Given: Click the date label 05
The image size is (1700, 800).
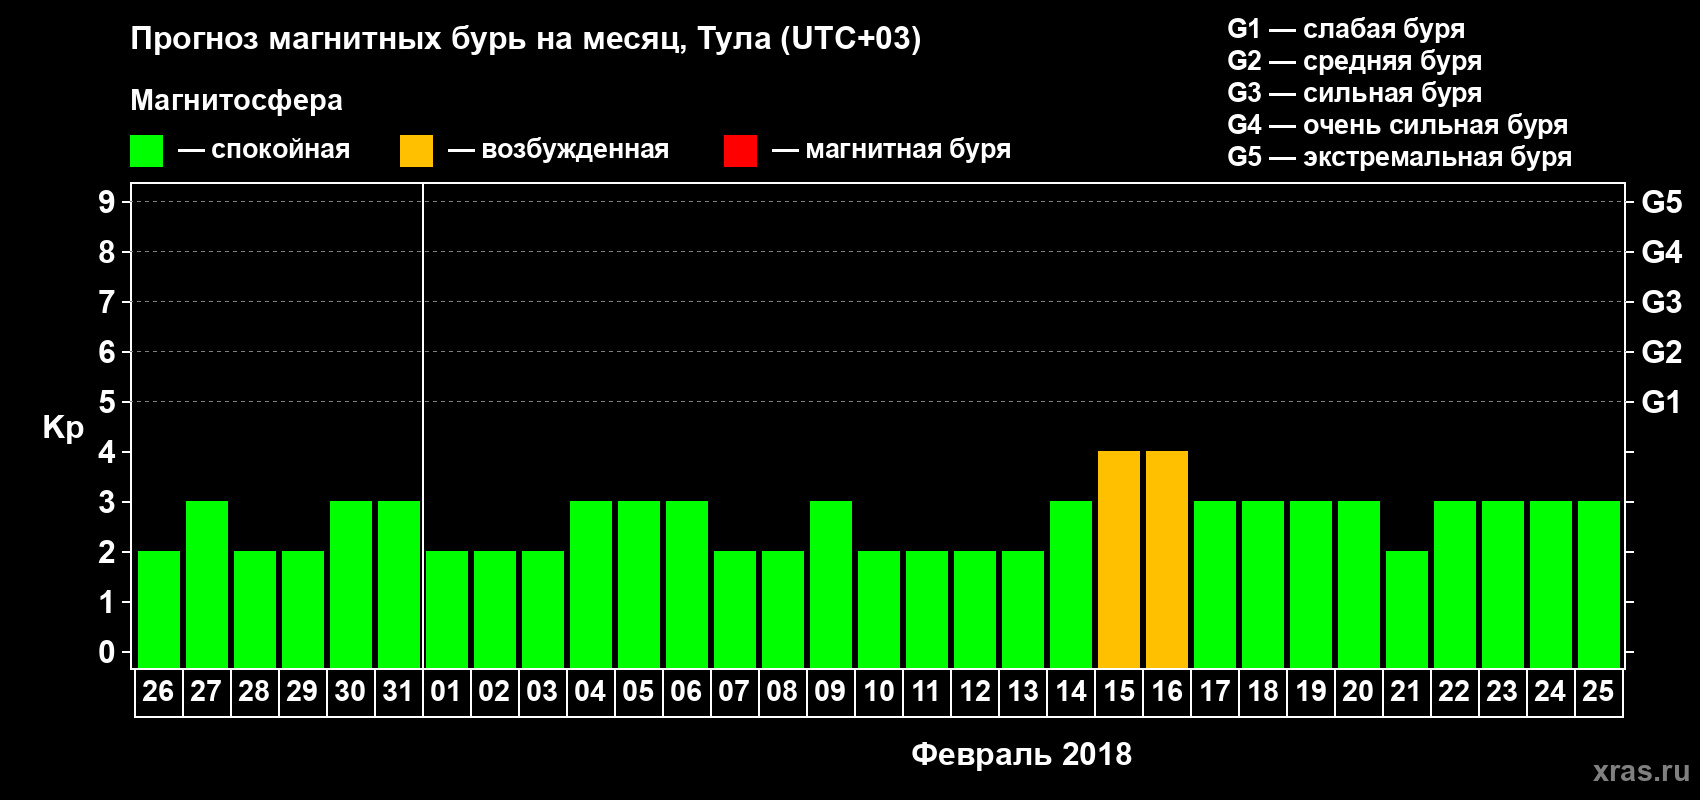Looking at the screenshot, I should pyautogui.click(x=638, y=691).
